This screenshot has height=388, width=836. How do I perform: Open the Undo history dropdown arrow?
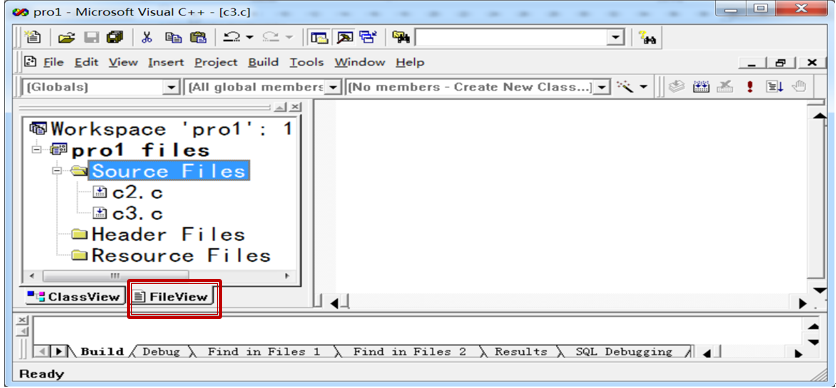click(x=249, y=37)
